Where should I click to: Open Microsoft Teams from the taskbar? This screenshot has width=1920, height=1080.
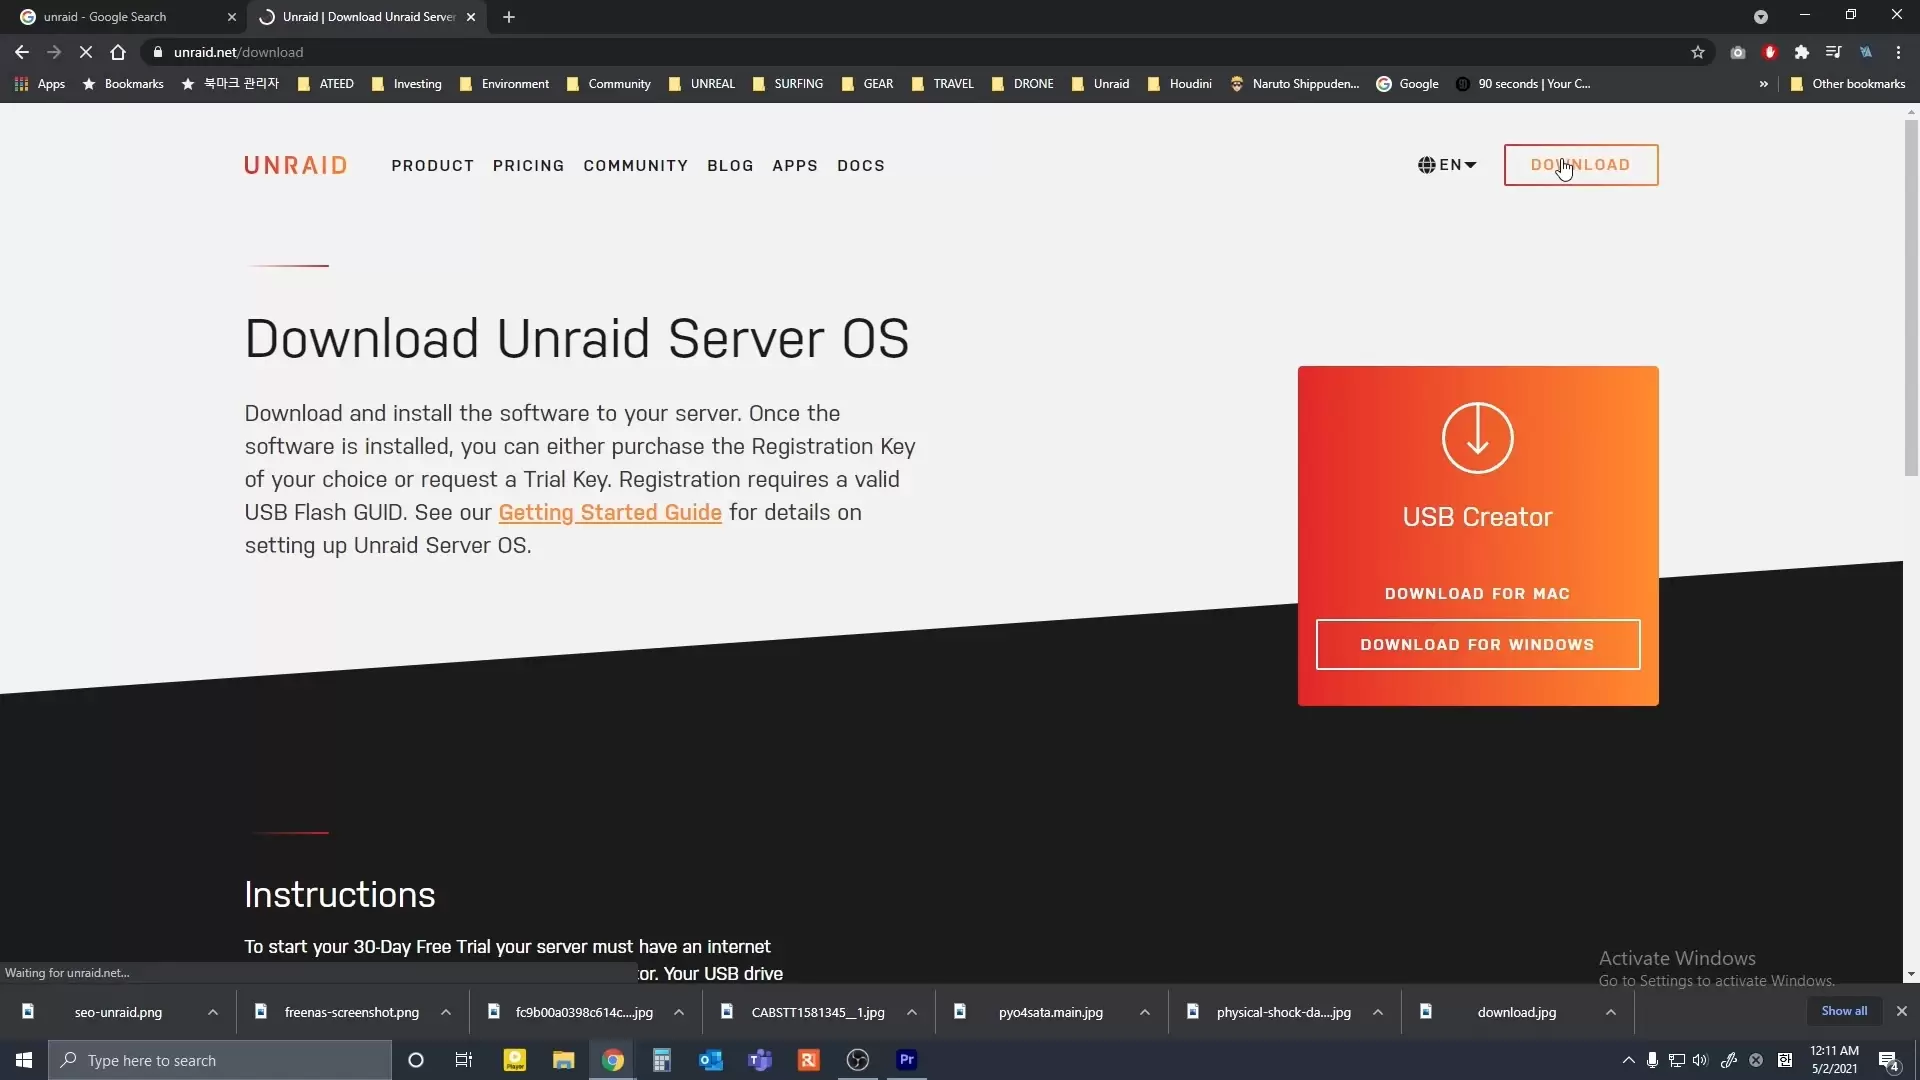coord(760,1060)
